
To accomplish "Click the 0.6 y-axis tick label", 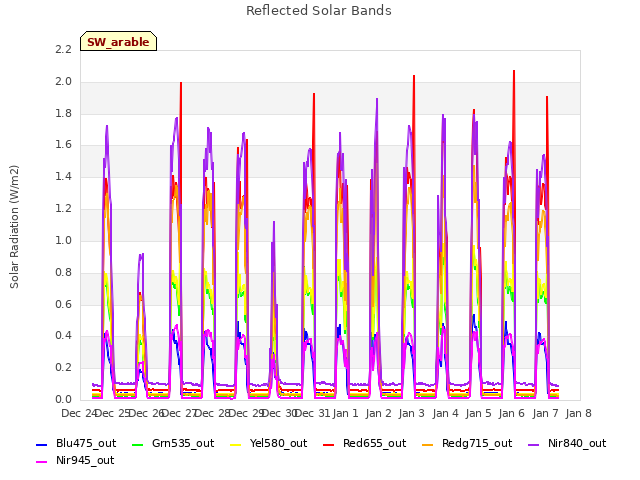I will 63,304.
